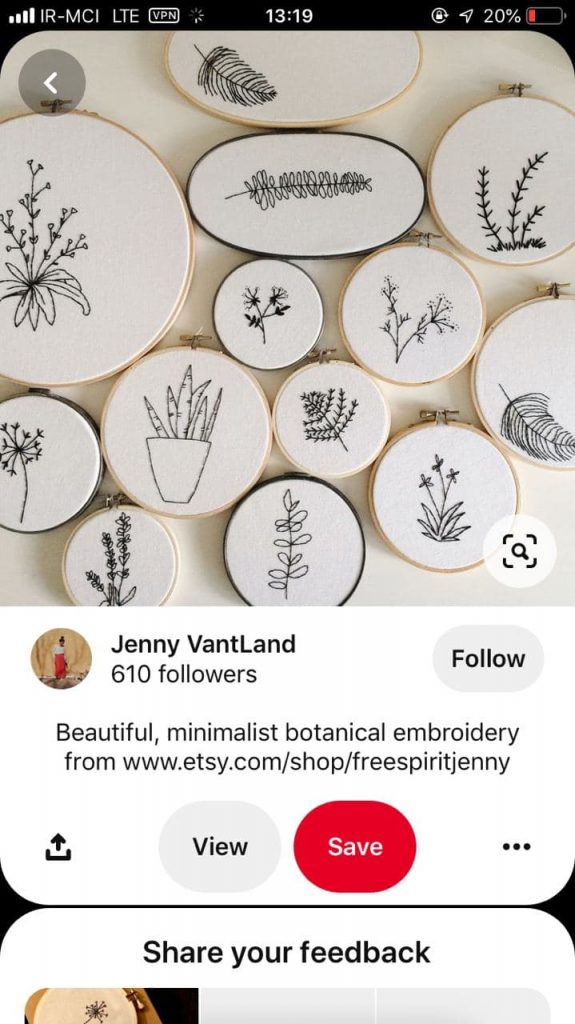Open the Jenny VantLand name link
The image size is (575, 1024).
pos(203,644)
